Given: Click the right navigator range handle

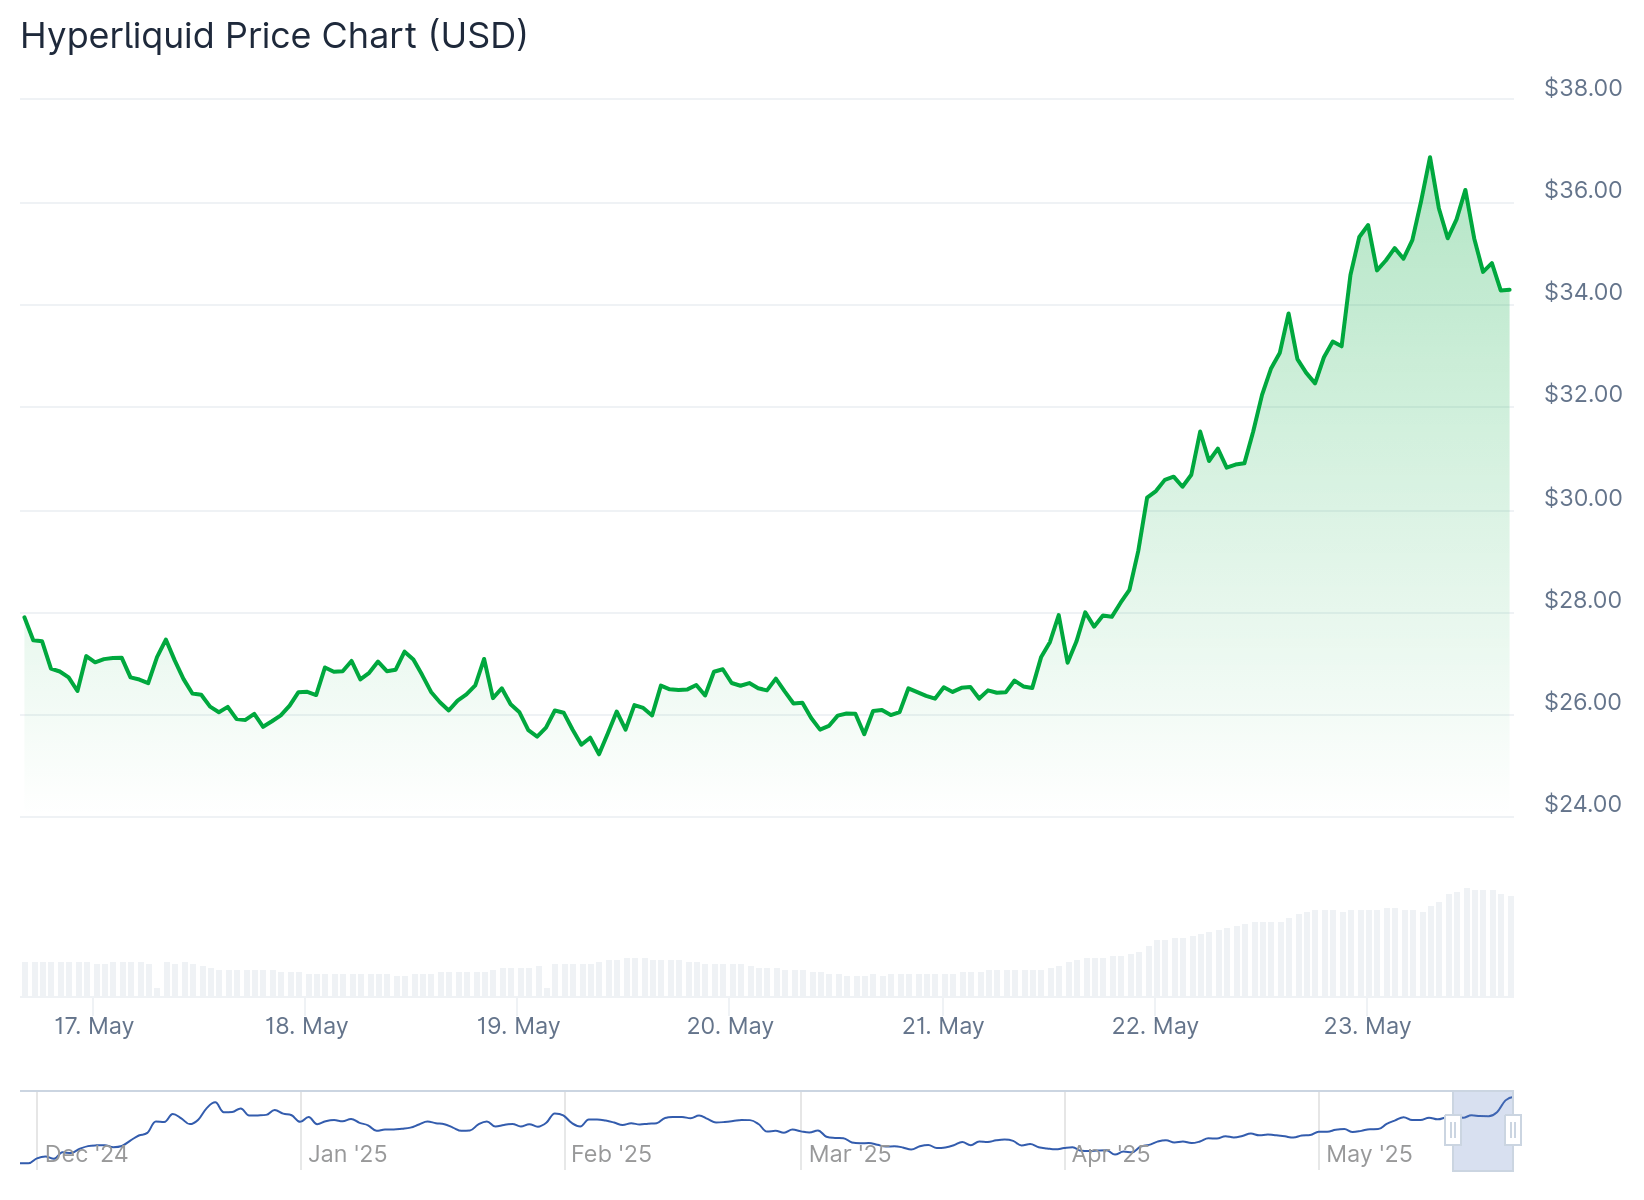Looking at the screenshot, I should [x=1513, y=1131].
